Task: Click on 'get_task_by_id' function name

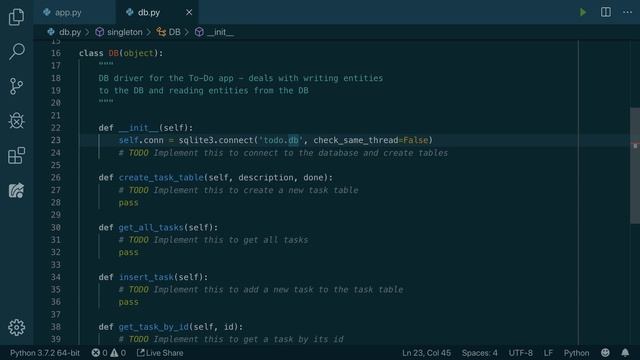Action: pyautogui.click(x=153, y=327)
